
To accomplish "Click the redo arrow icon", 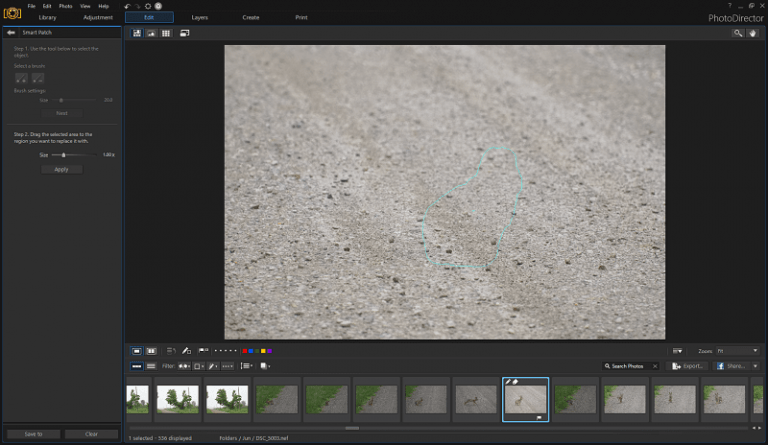I will (137, 6).
